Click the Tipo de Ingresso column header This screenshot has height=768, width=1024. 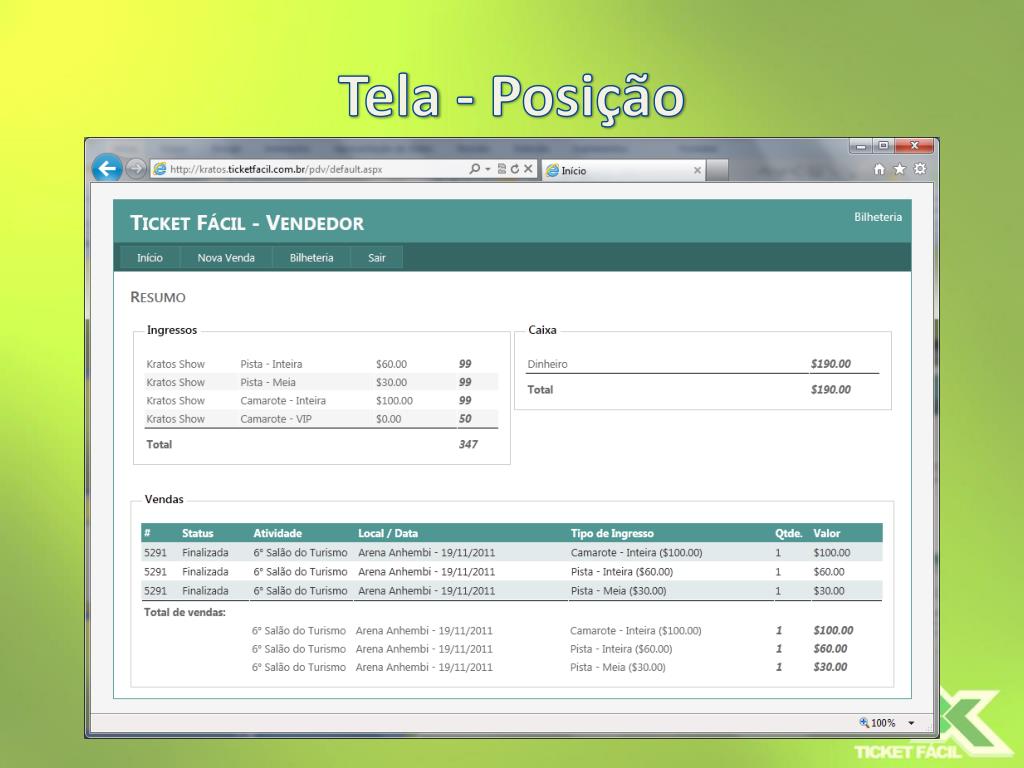coord(612,533)
